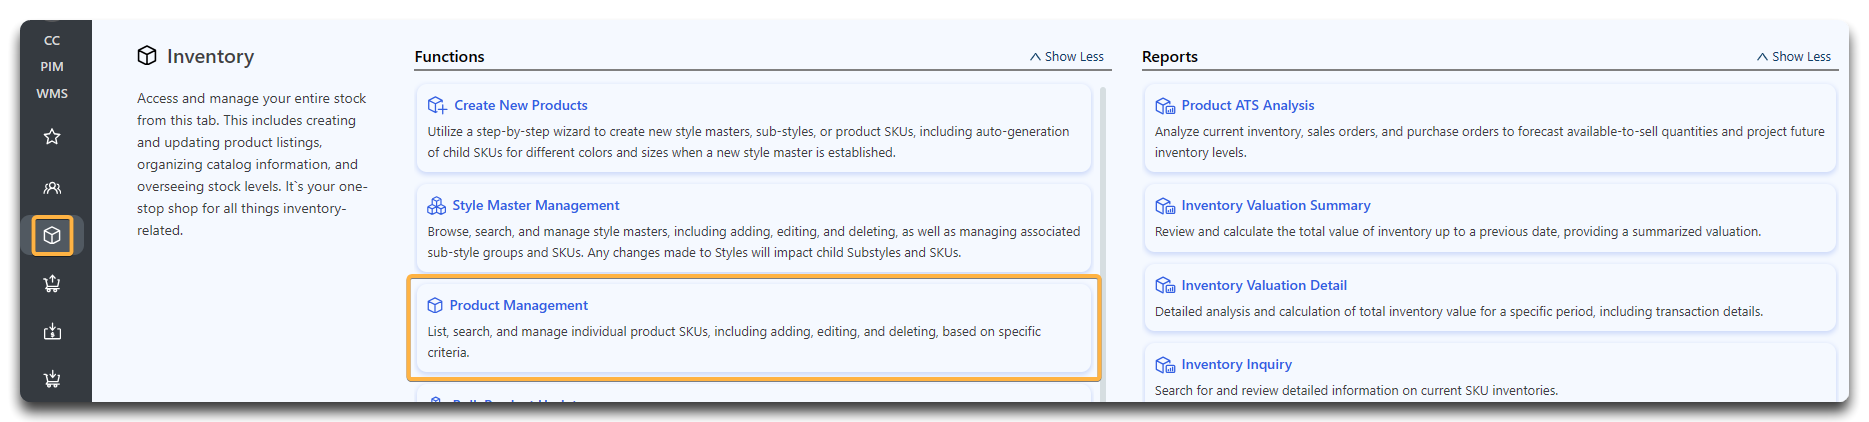Viewport: 1869px width, 422px height.
Task: Click the Inventory Valuation Summary report icon
Action: point(1165,205)
